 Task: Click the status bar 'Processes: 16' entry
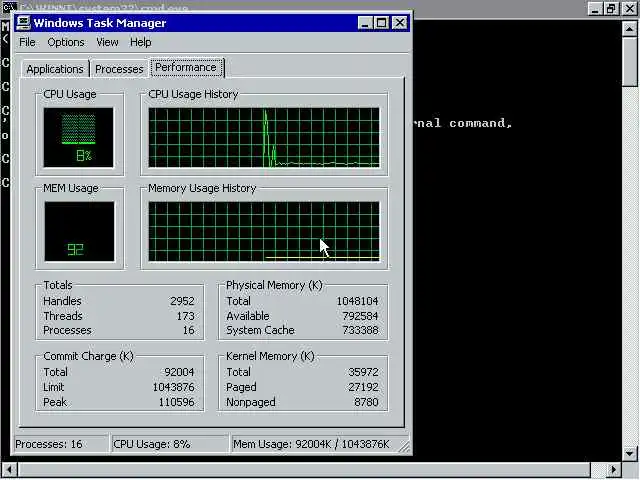click(60, 444)
